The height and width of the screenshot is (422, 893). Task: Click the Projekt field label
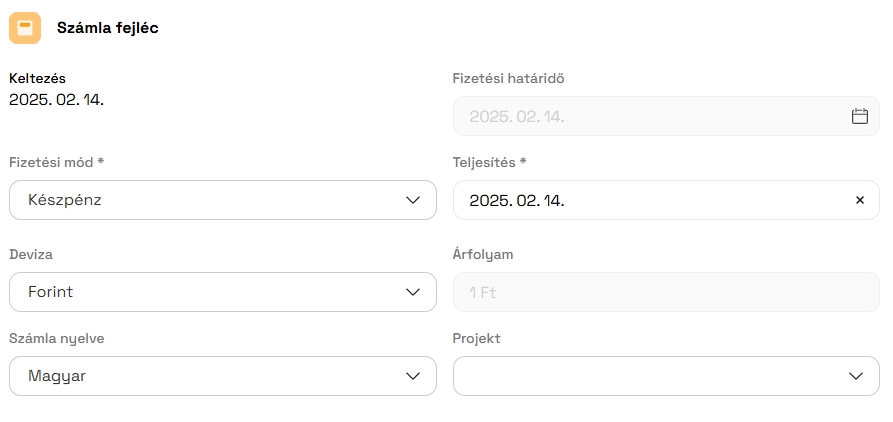477,338
